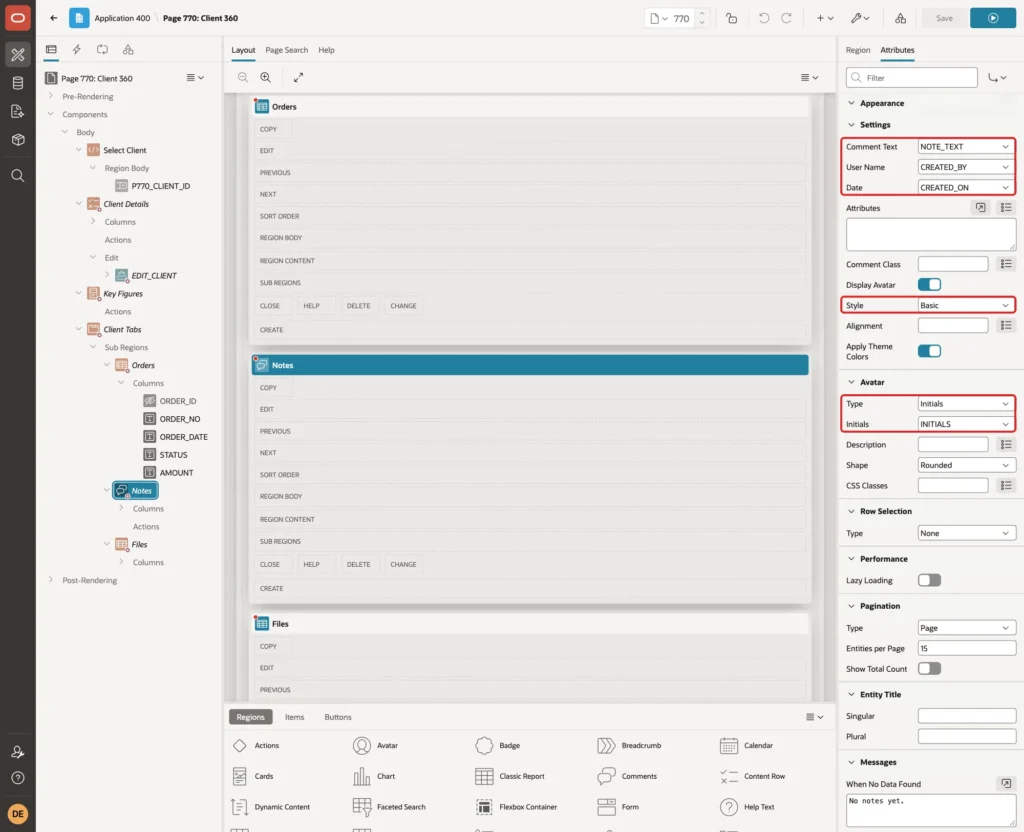Select the Notes region header in layout
Image resolution: width=1024 pixels, height=832 pixels.
[530, 365]
